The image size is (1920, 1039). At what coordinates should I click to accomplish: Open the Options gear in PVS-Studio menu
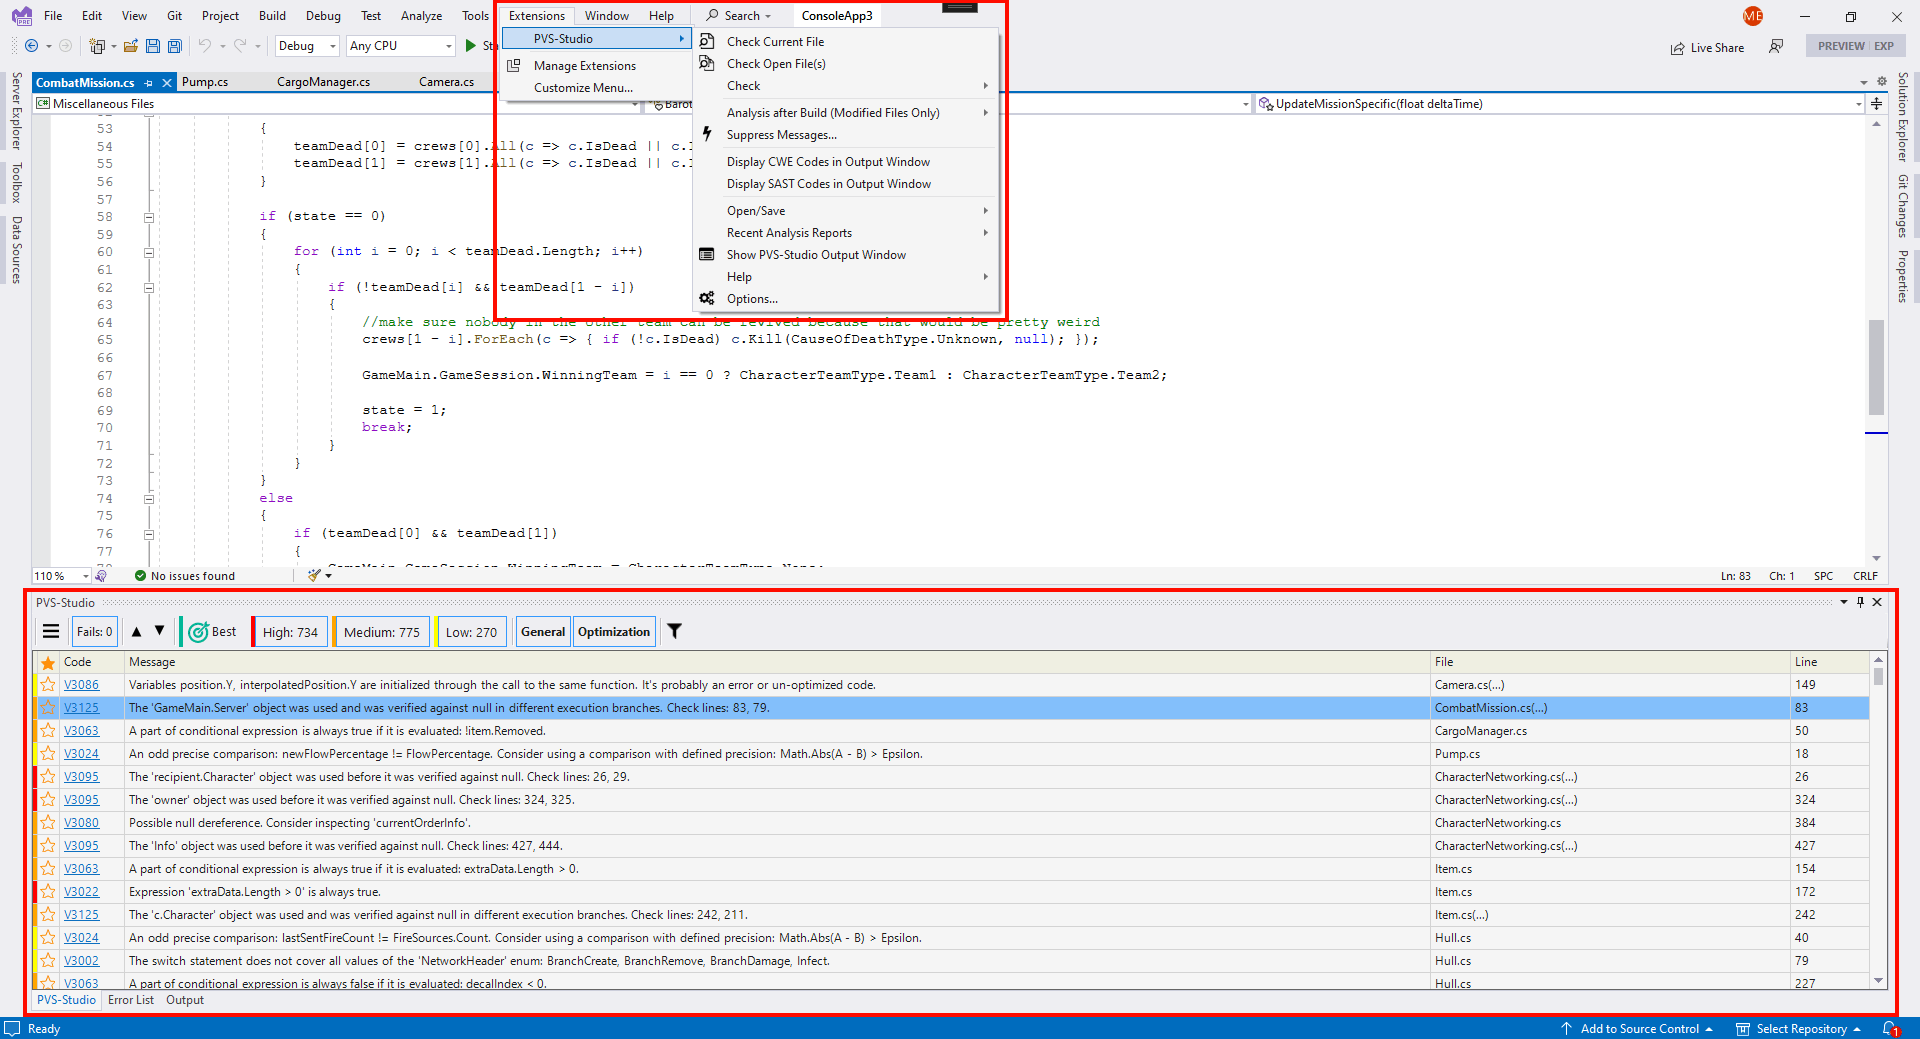(x=707, y=299)
